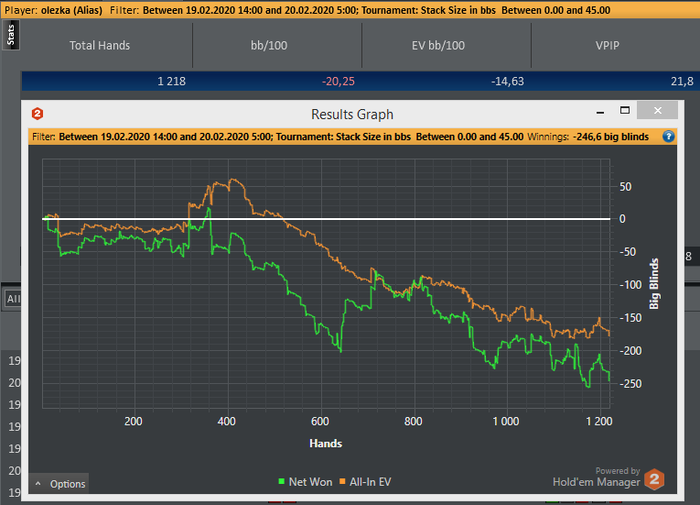Sort by Total Hands column header
The image size is (700, 505).
pos(100,45)
